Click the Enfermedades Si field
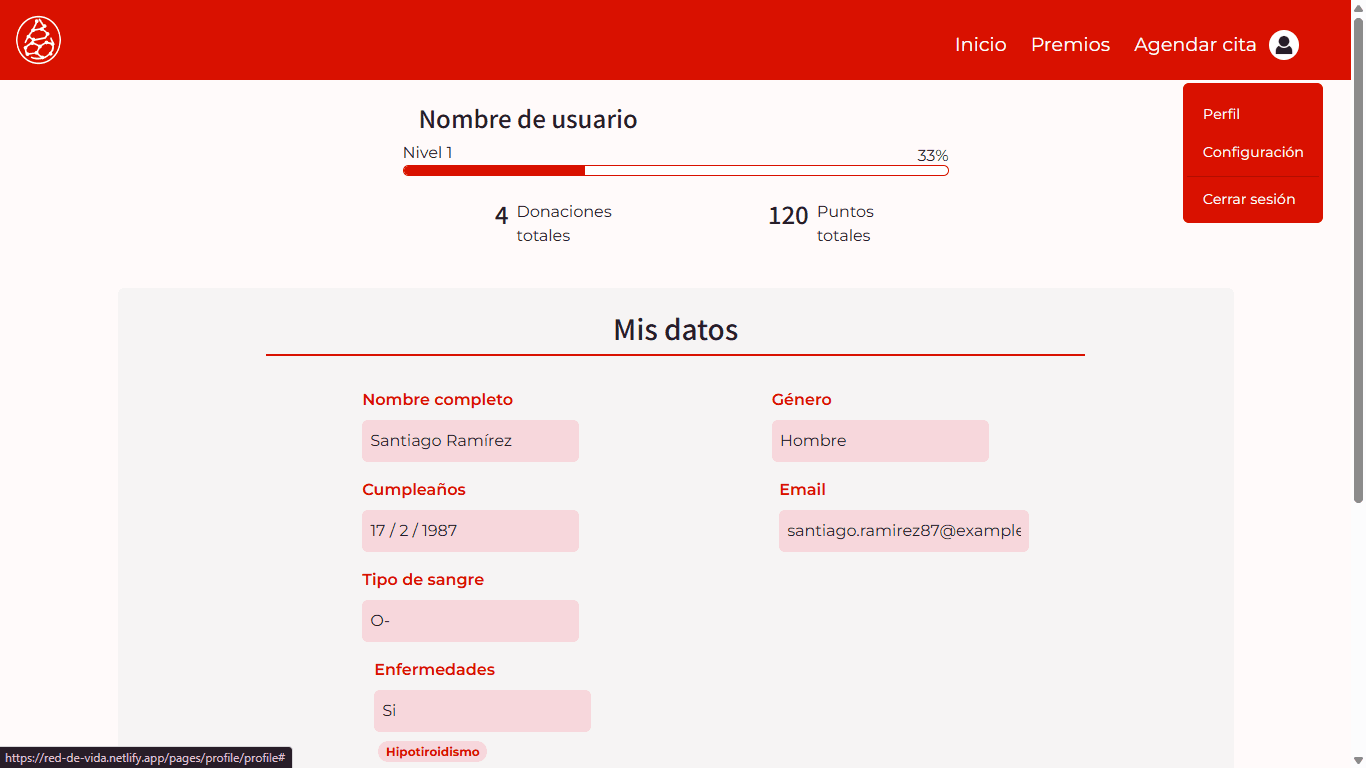Viewport: 1366px width, 768px height. coord(482,711)
